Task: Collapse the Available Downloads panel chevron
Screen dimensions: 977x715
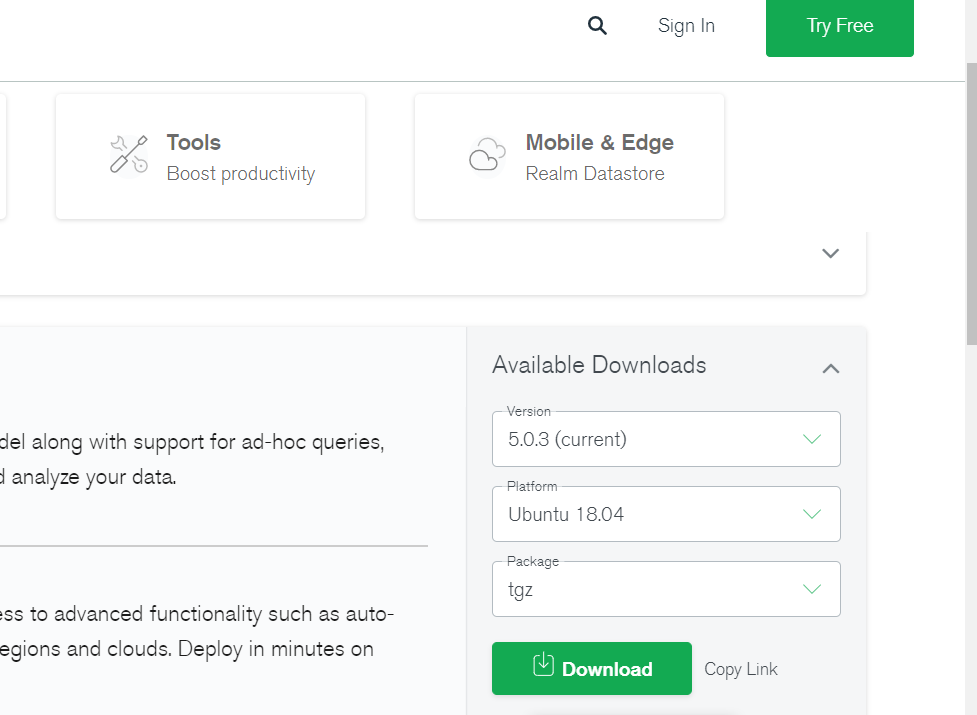Action: 830,368
